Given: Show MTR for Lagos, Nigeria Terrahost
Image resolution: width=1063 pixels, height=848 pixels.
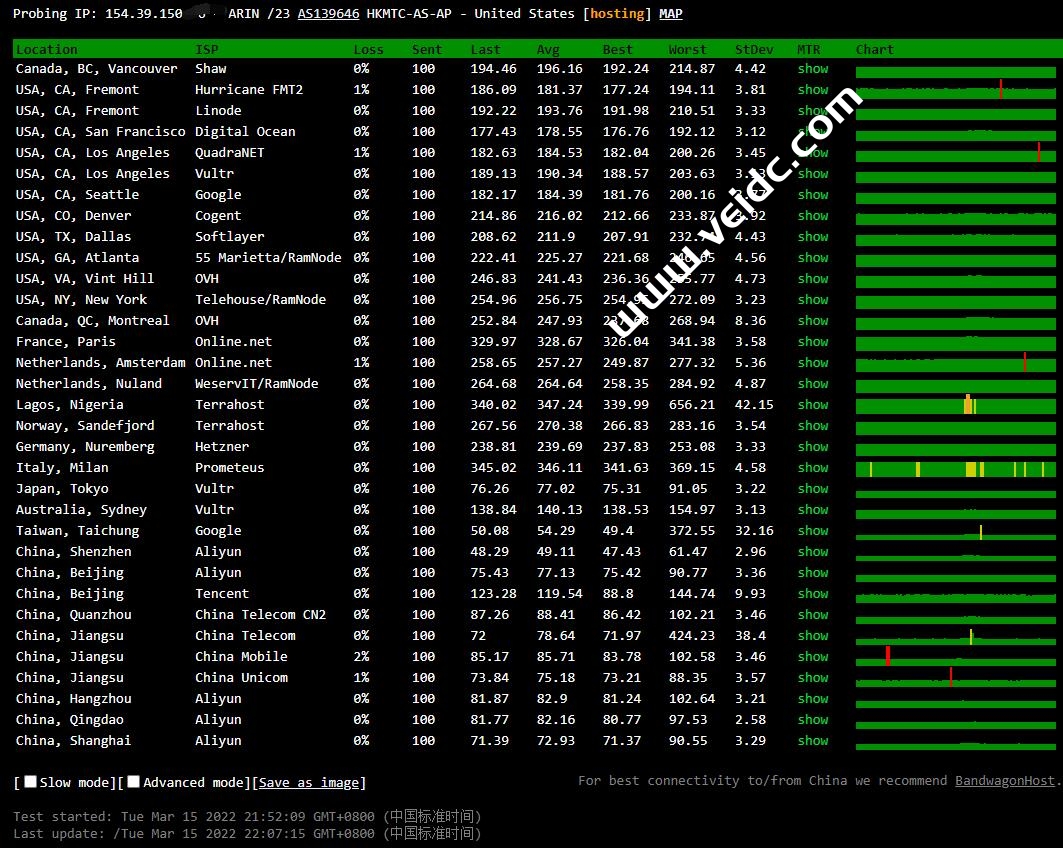Looking at the screenshot, I should point(812,405).
